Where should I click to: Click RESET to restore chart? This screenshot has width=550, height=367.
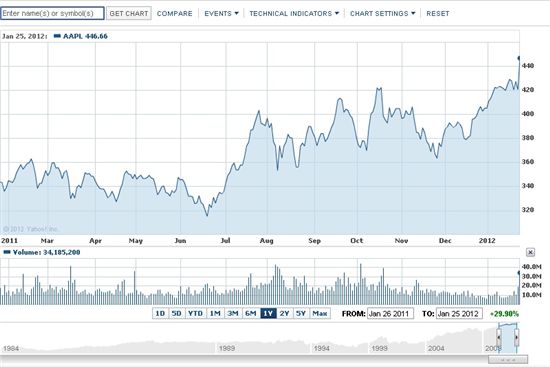pyautogui.click(x=437, y=13)
